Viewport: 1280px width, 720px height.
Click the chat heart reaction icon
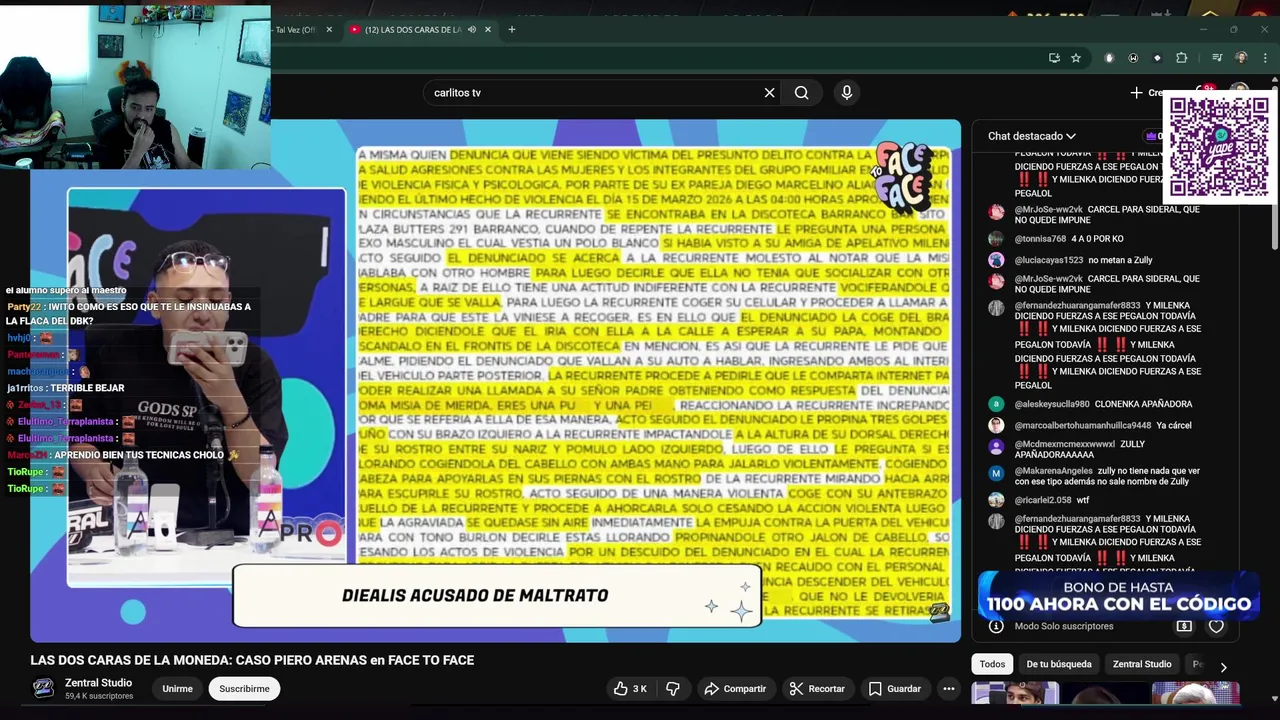pyautogui.click(x=1216, y=626)
